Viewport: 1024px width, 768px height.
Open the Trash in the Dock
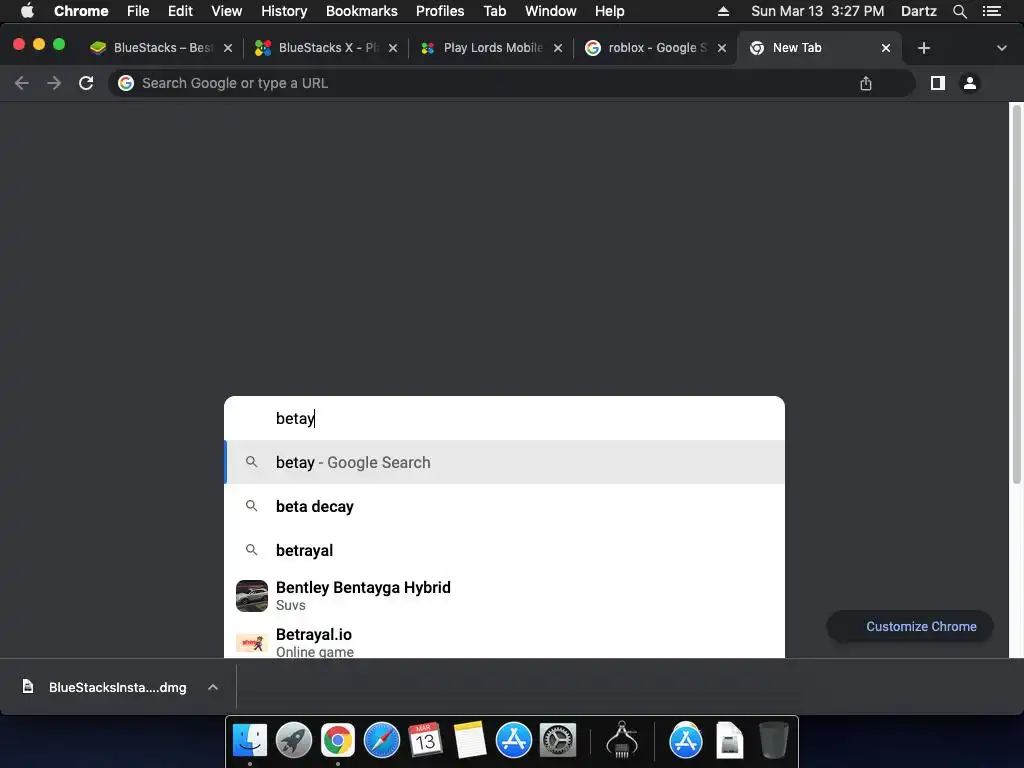click(773, 741)
